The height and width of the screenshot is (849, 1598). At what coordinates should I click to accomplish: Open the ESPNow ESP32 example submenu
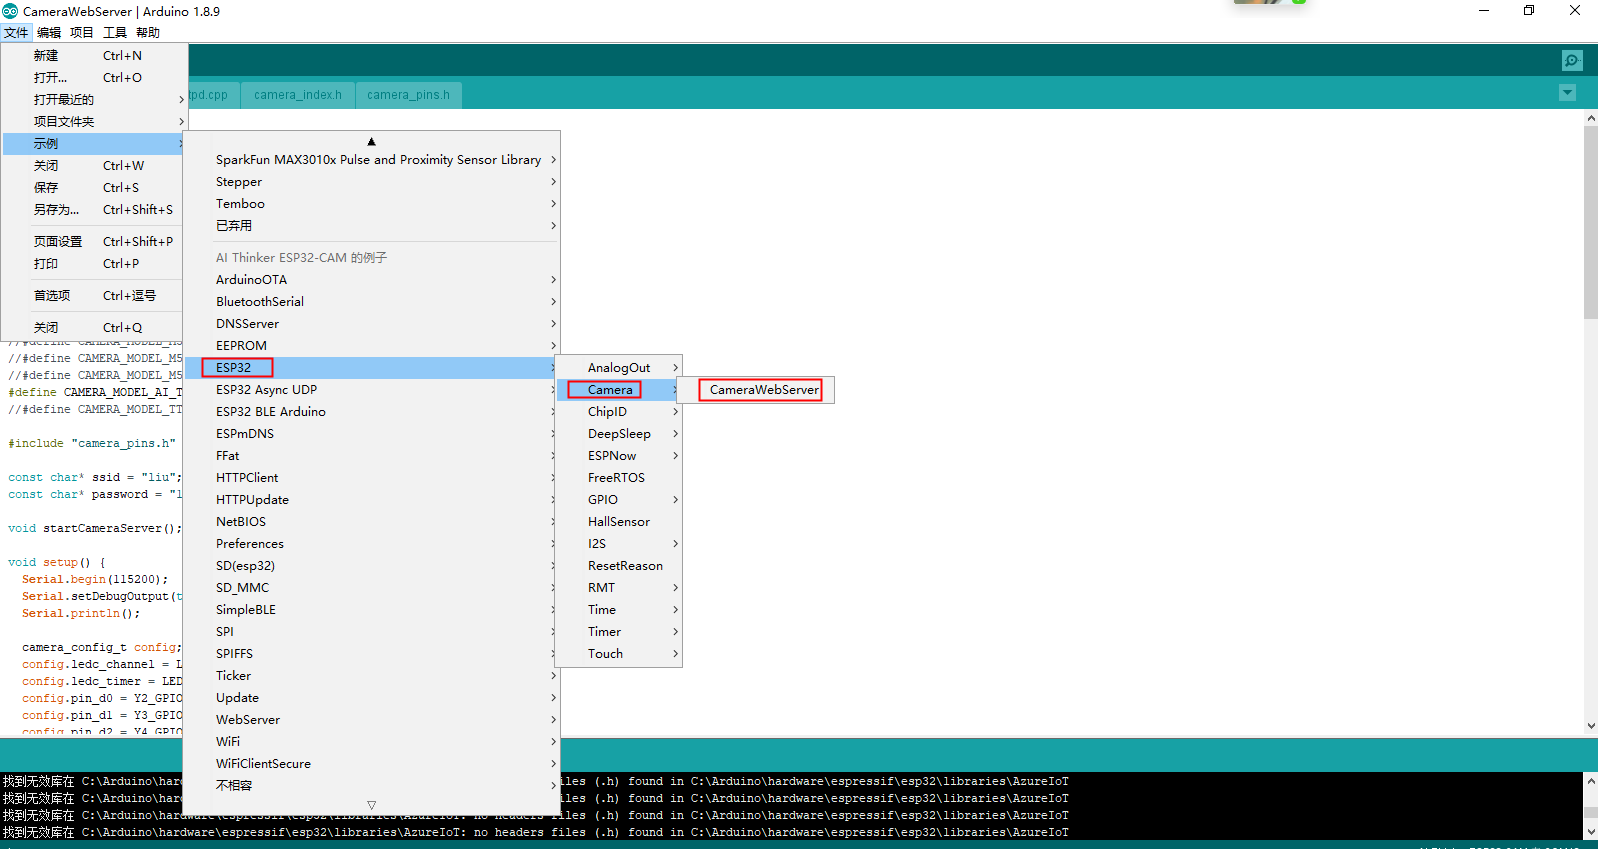(x=619, y=455)
